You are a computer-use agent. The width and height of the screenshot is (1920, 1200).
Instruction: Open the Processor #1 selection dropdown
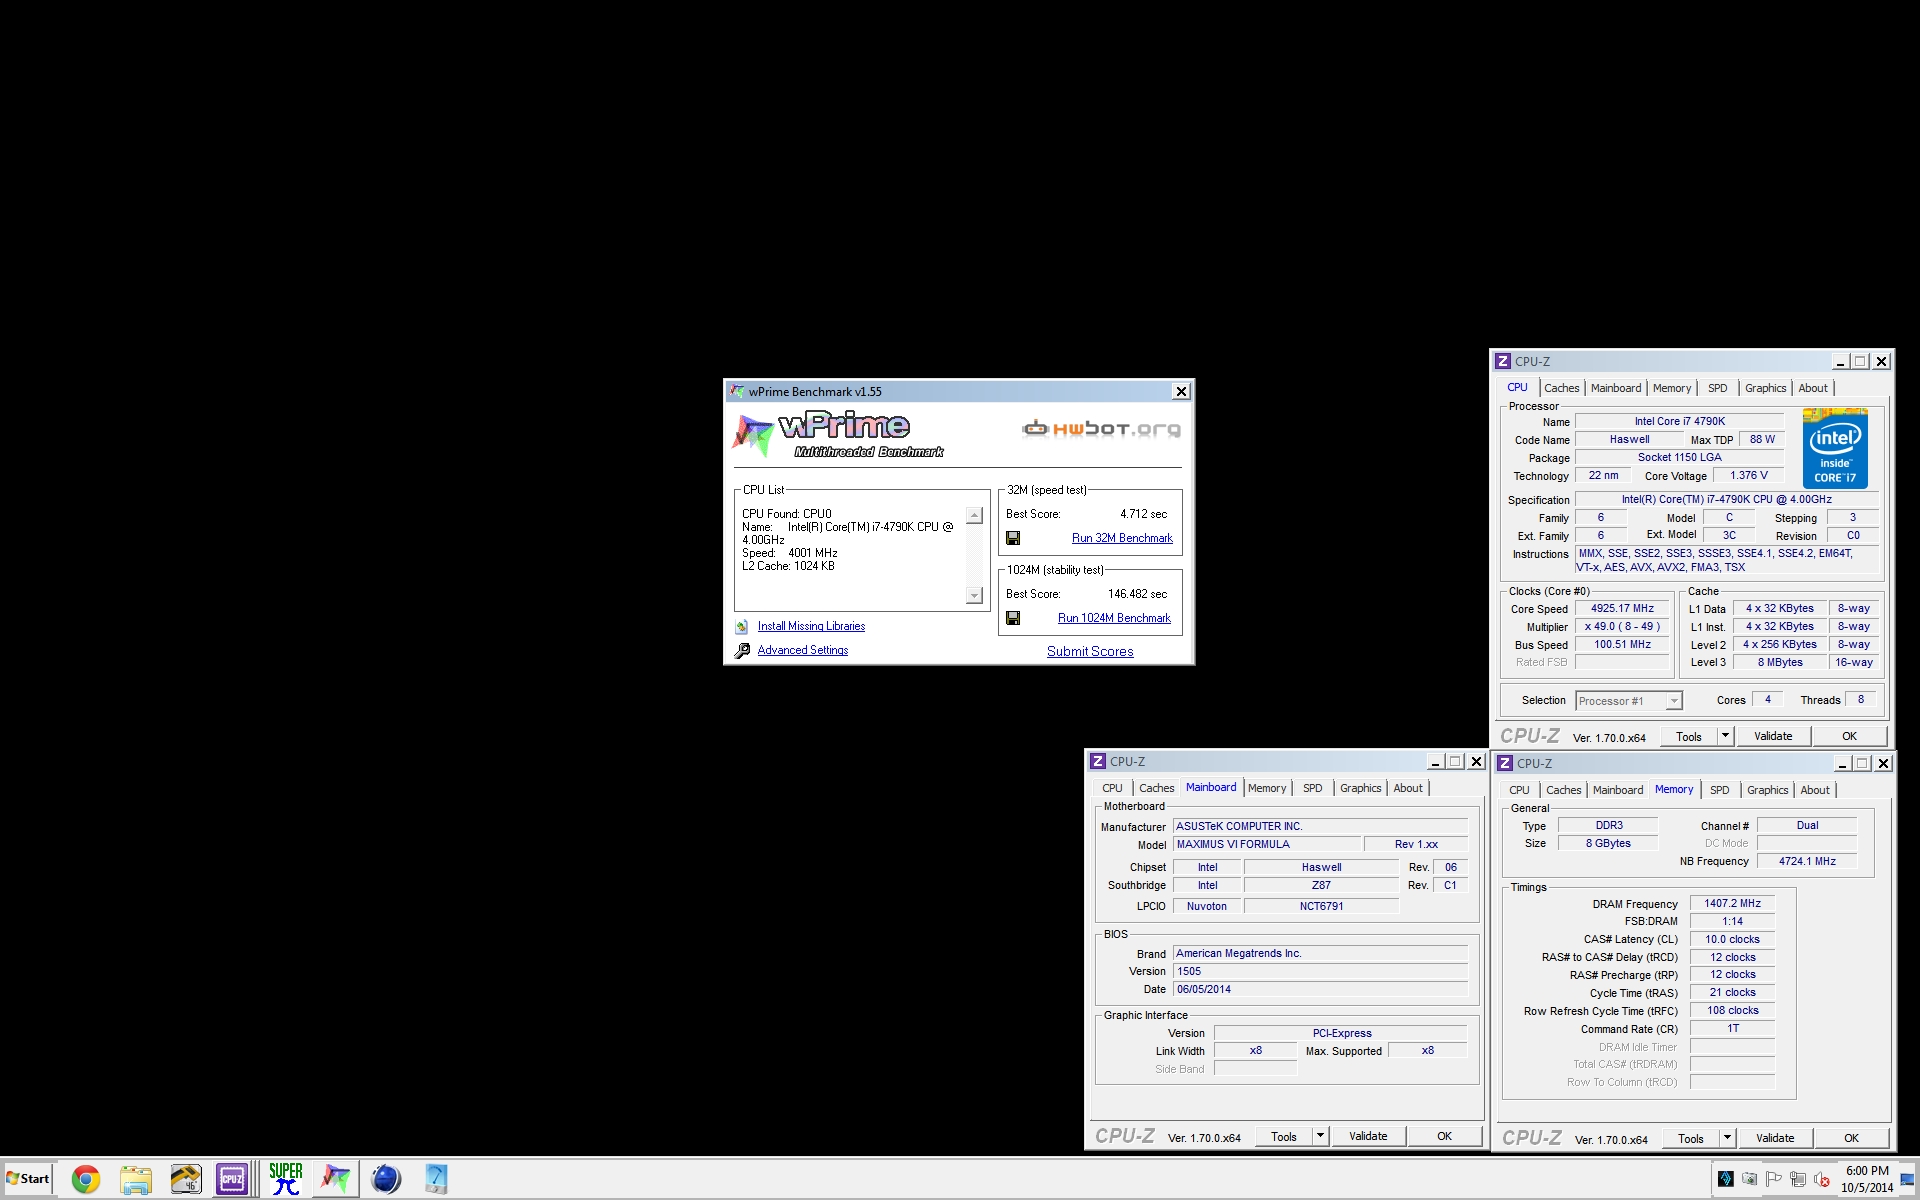(x=1629, y=701)
